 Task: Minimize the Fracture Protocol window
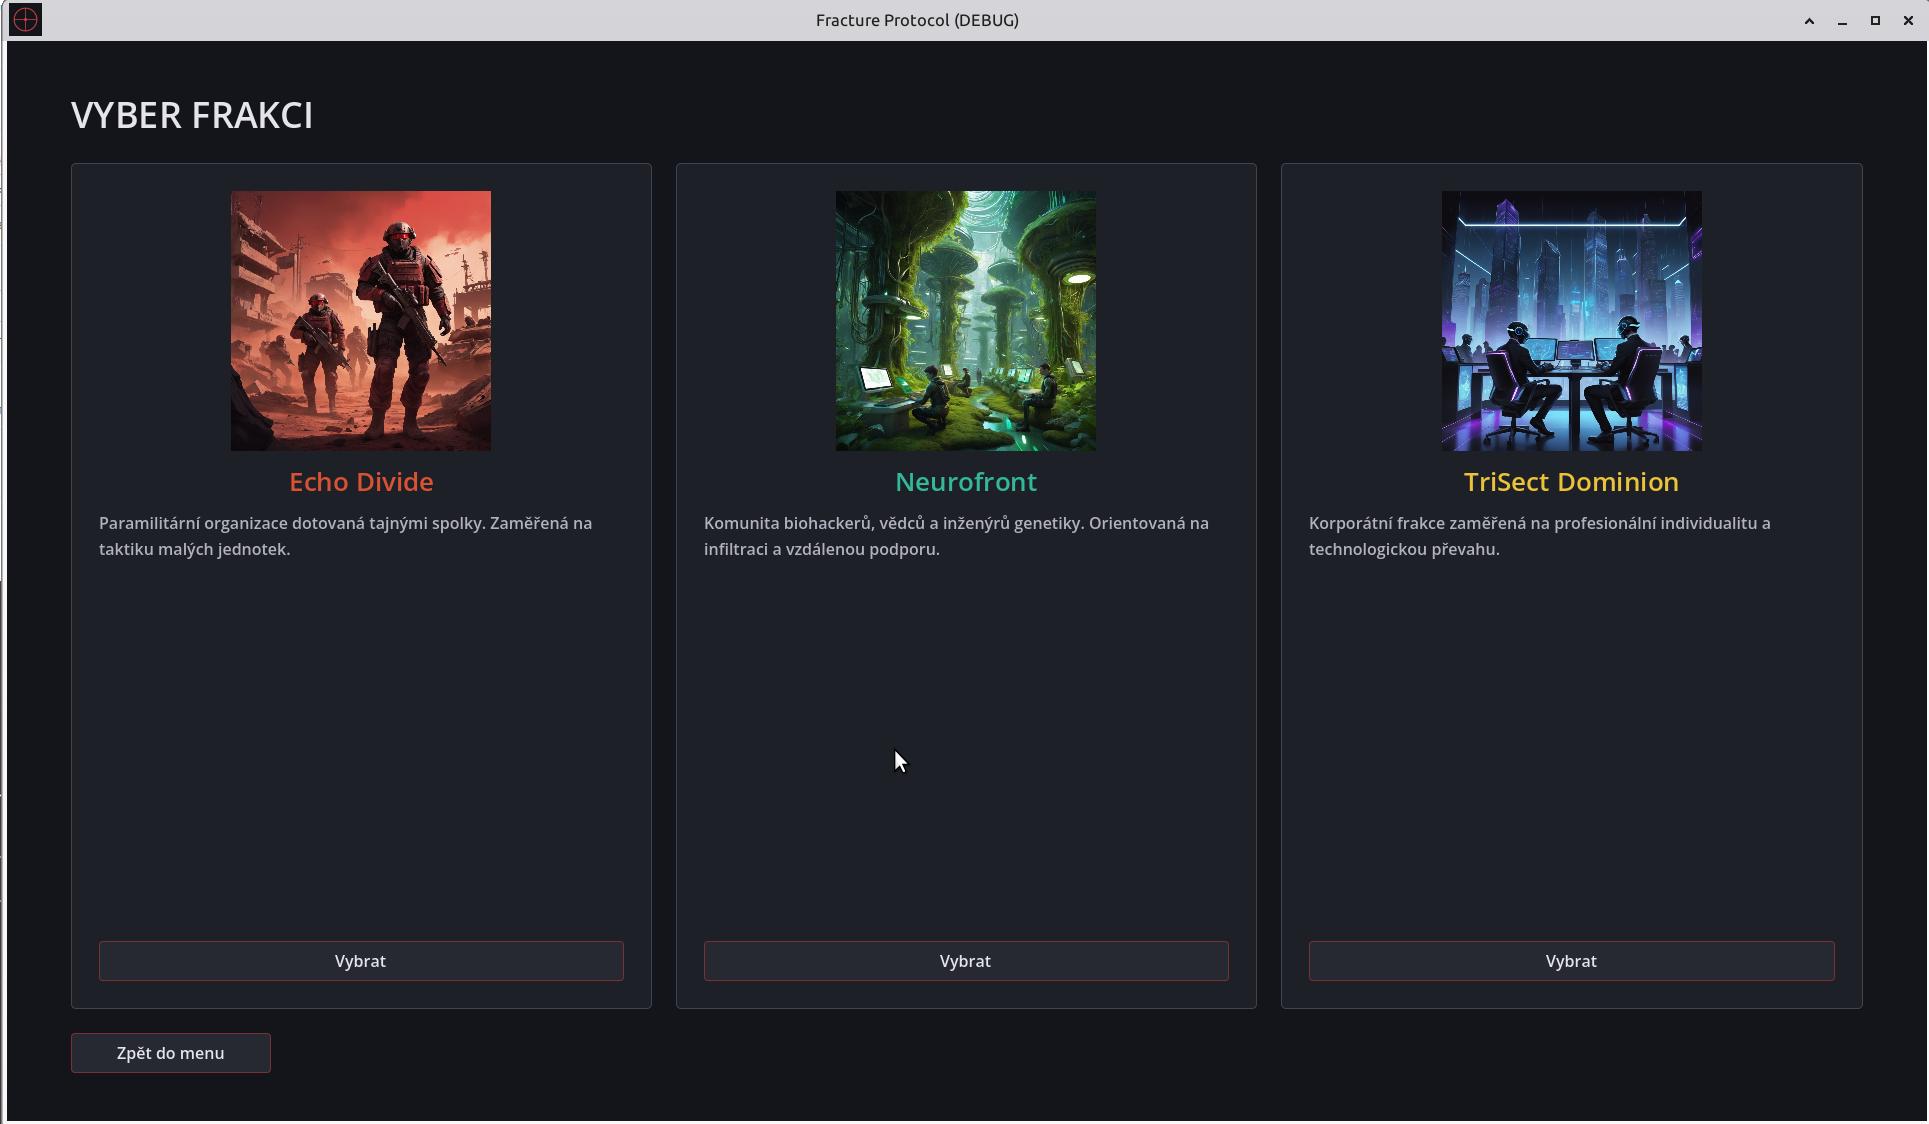(1842, 21)
